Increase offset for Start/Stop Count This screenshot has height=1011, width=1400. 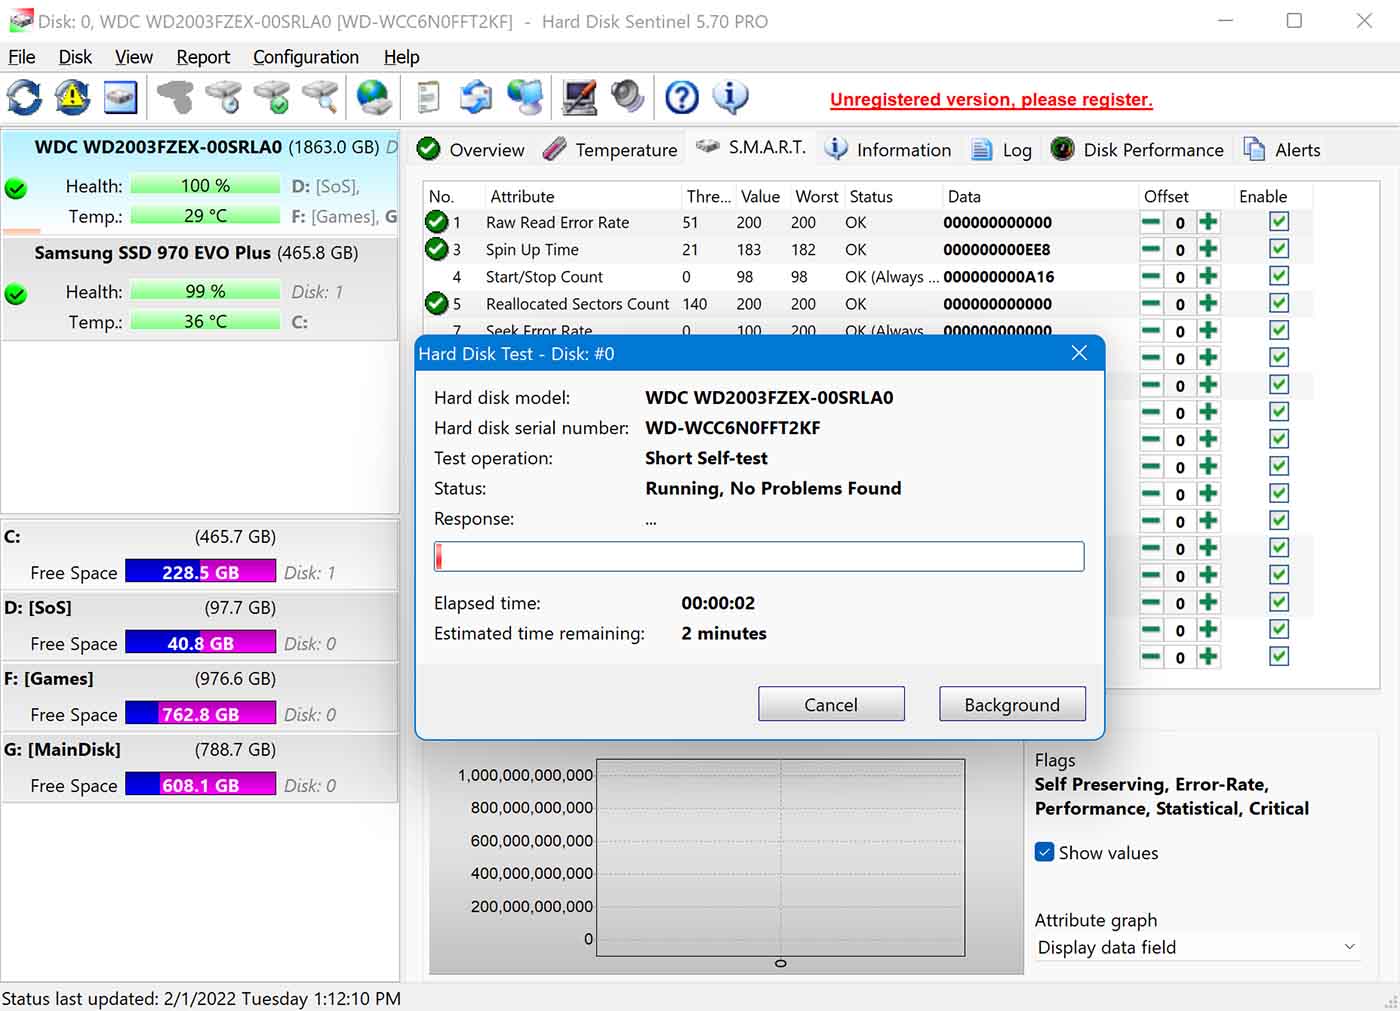1208,276
